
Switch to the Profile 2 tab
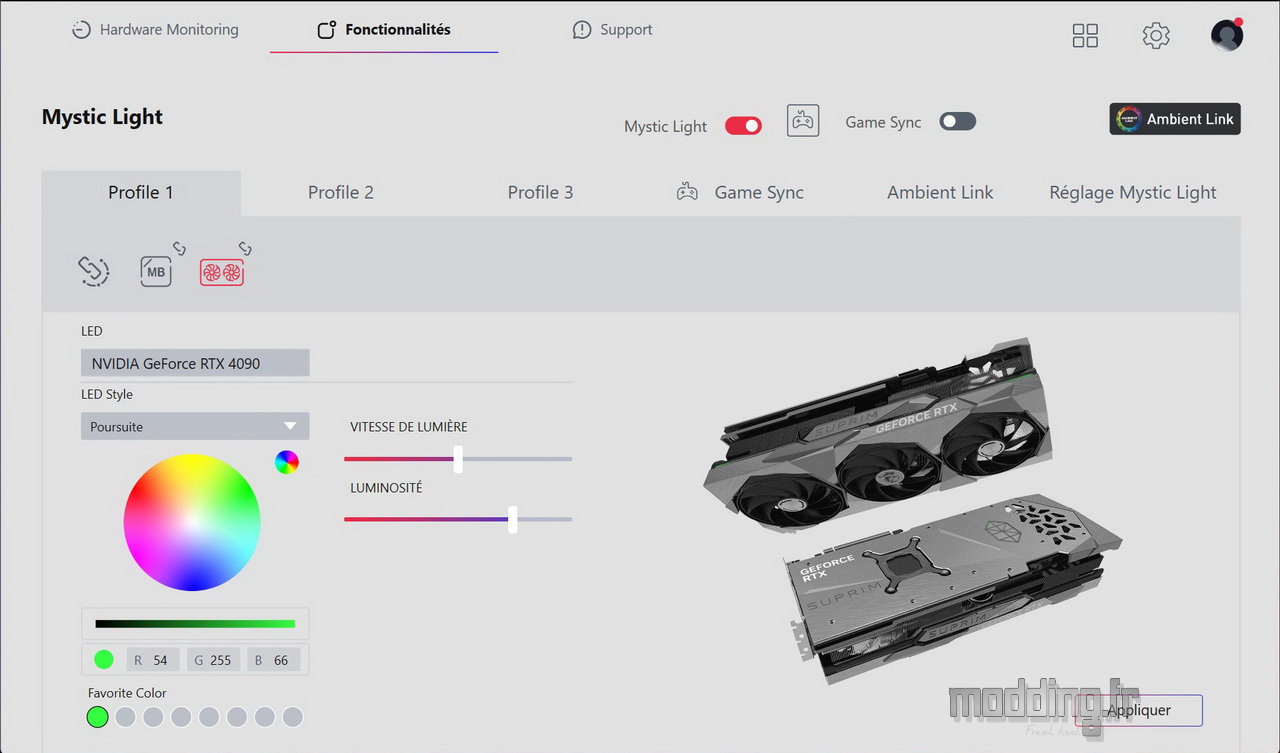coord(341,192)
